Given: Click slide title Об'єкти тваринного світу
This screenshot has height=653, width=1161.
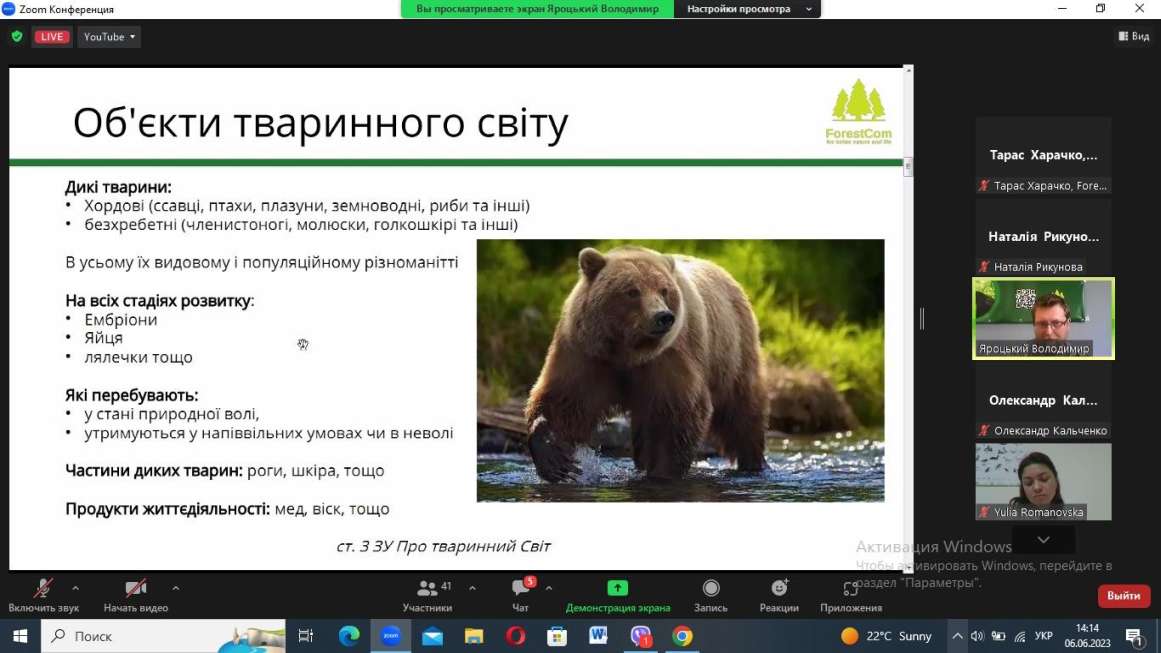Looking at the screenshot, I should coord(321,122).
